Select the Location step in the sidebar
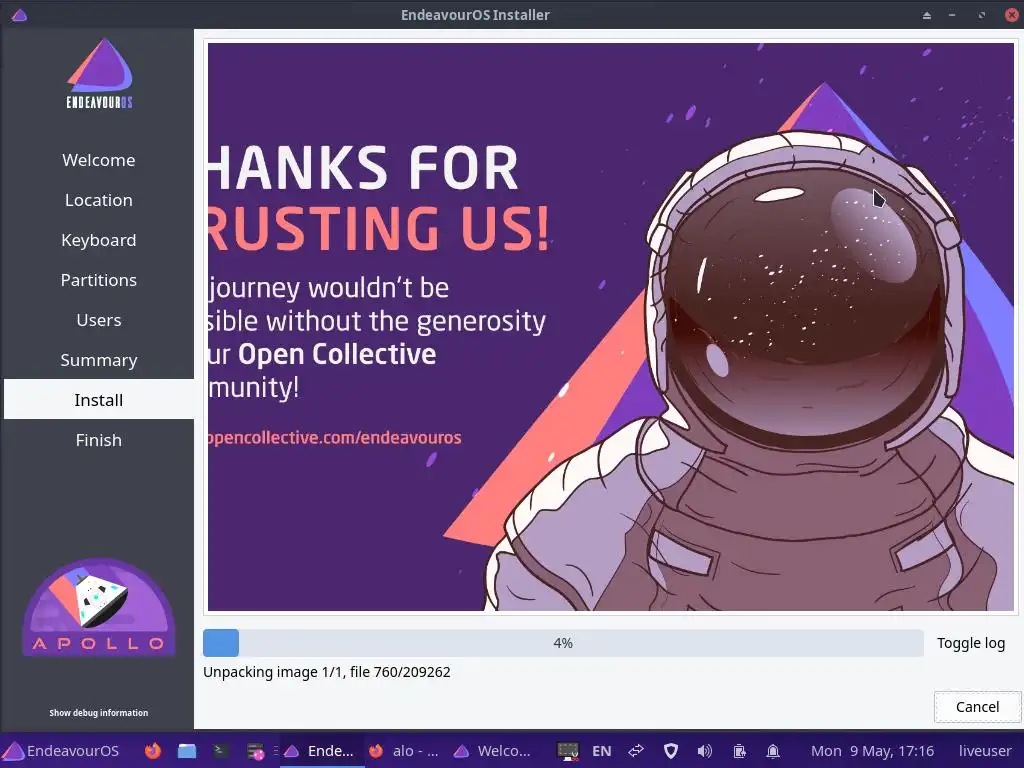1024x768 pixels. (x=99, y=200)
